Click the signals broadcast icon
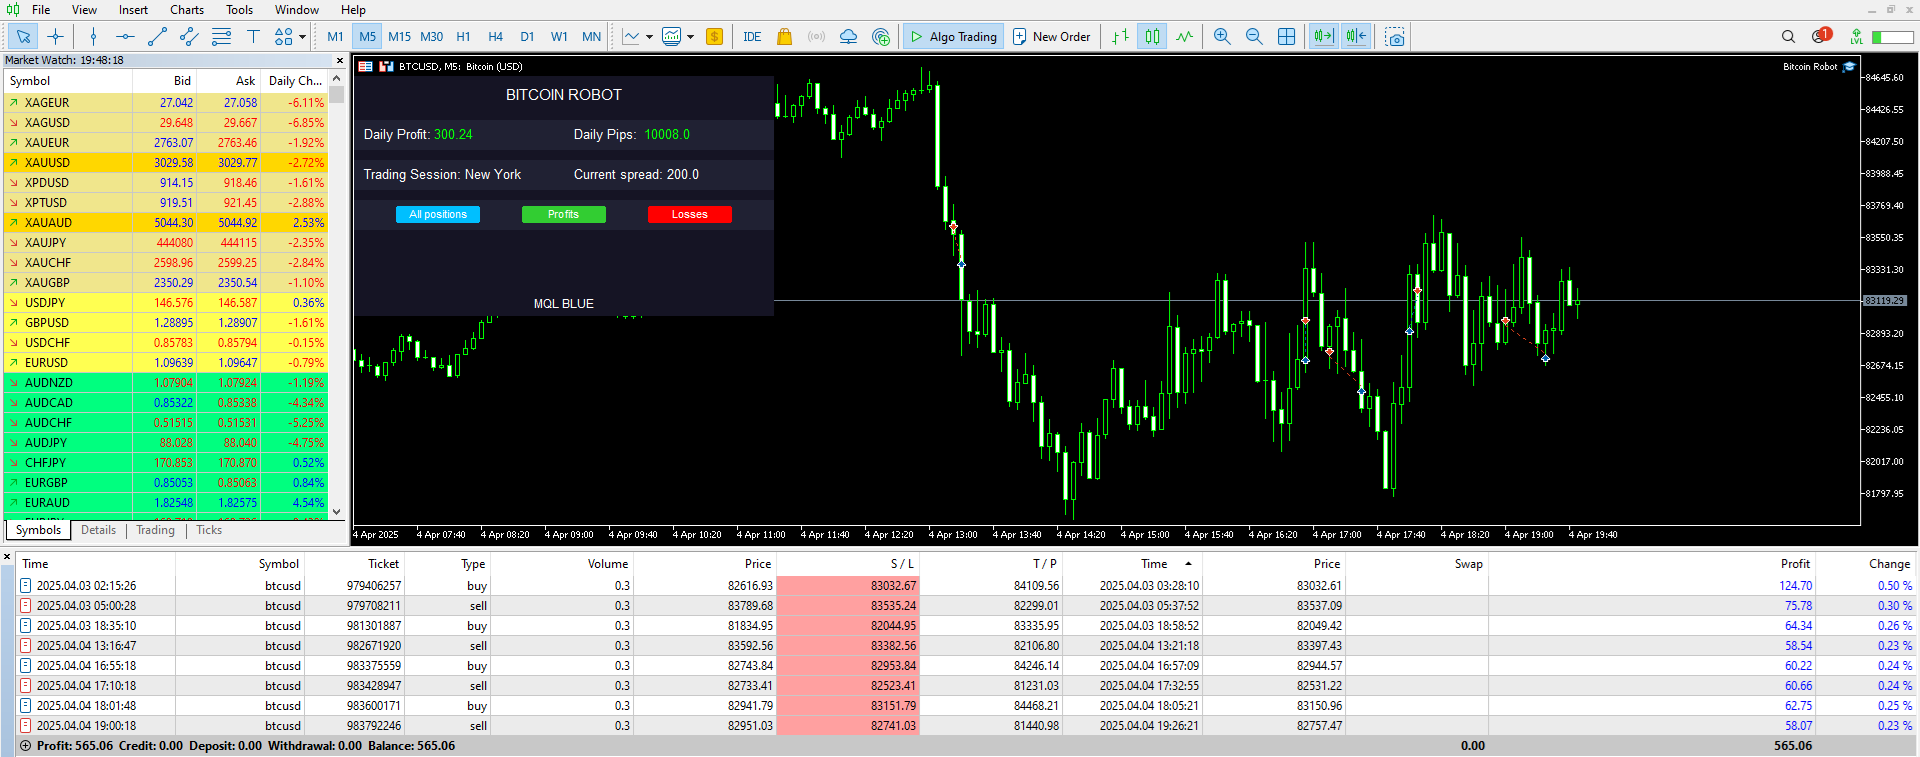The image size is (1920, 757). tap(816, 37)
